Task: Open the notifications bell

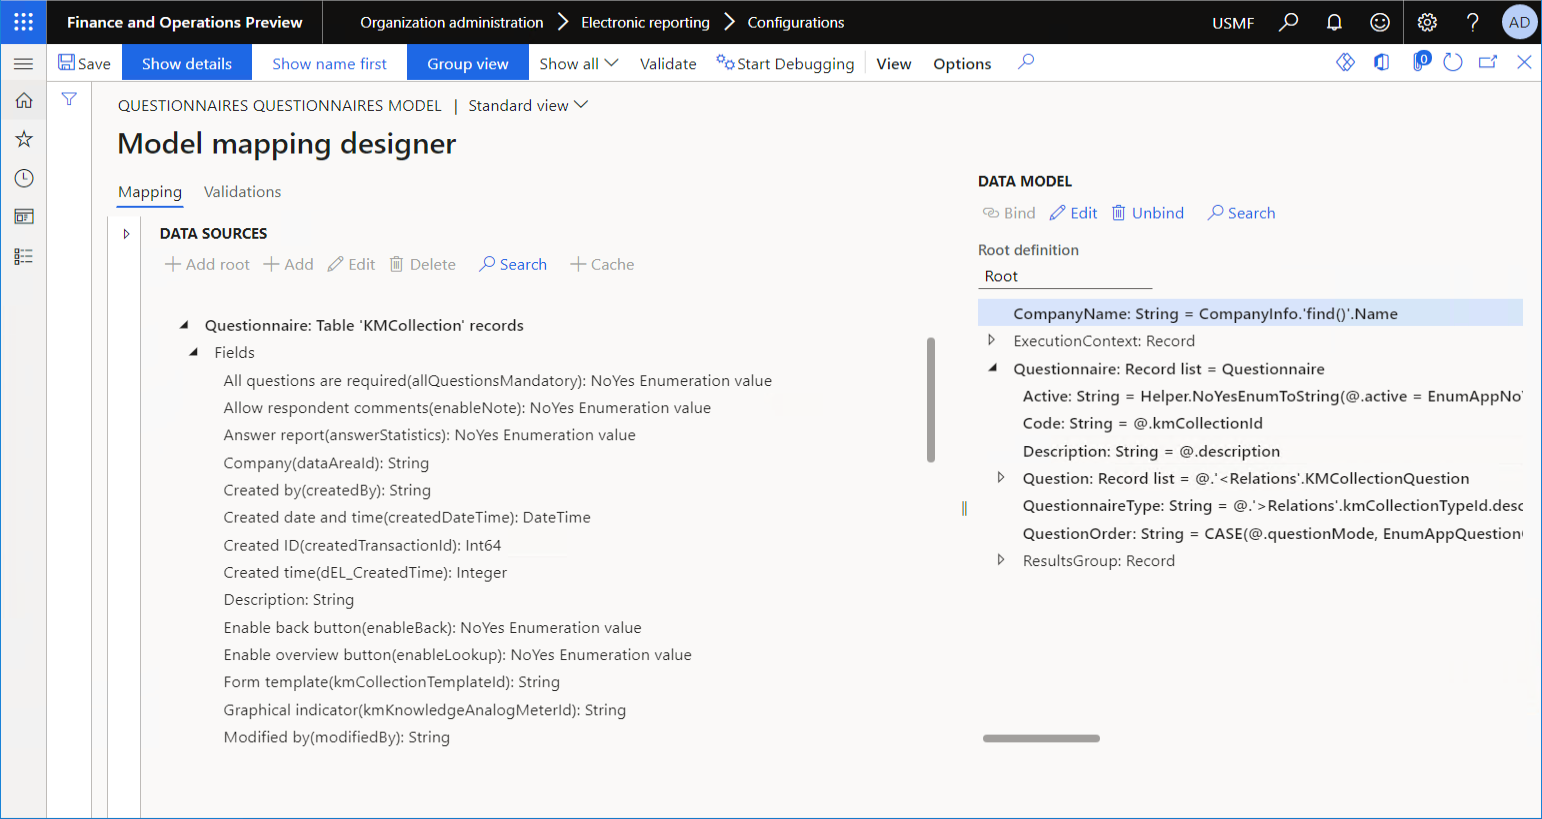Action: coord(1334,21)
